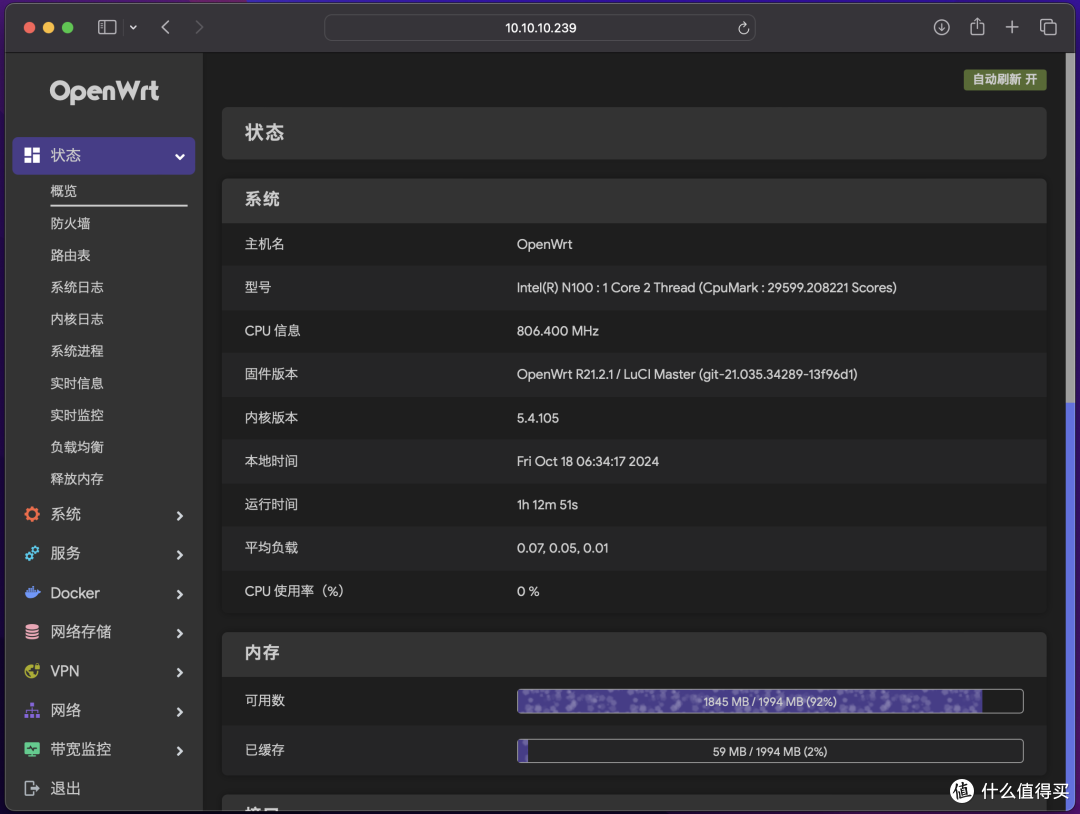Click the OpenWrt logo
This screenshot has width=1080, height=814.
click(104, 91)
